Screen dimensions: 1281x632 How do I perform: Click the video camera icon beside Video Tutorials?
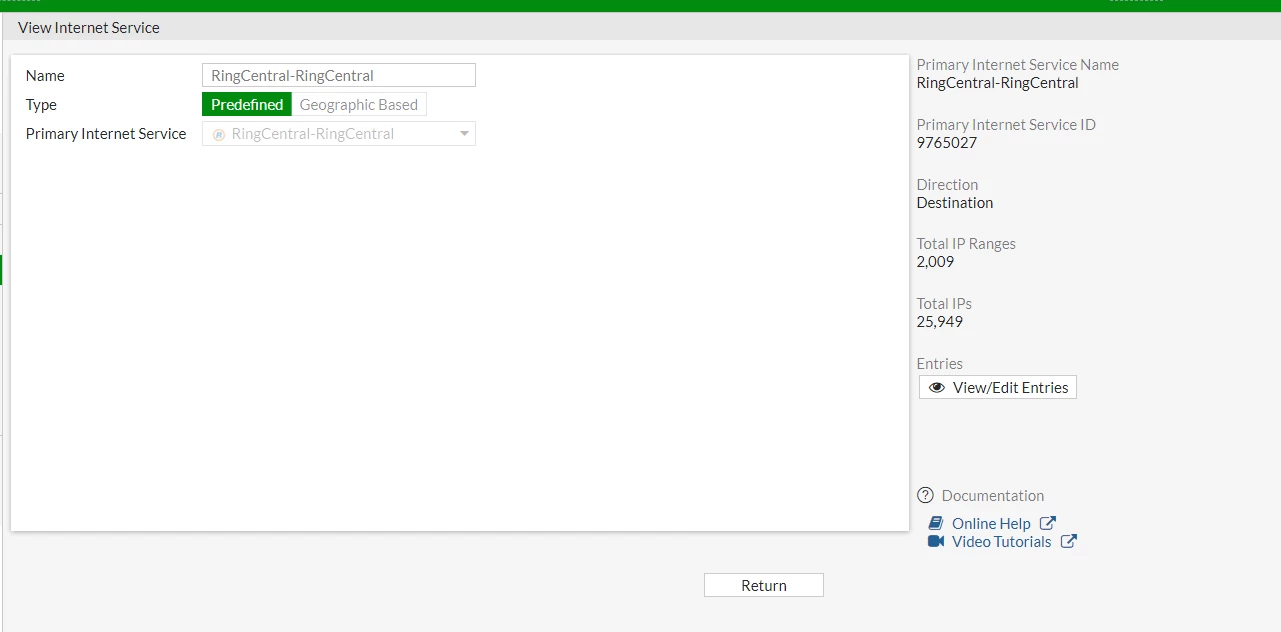[936, 542]
